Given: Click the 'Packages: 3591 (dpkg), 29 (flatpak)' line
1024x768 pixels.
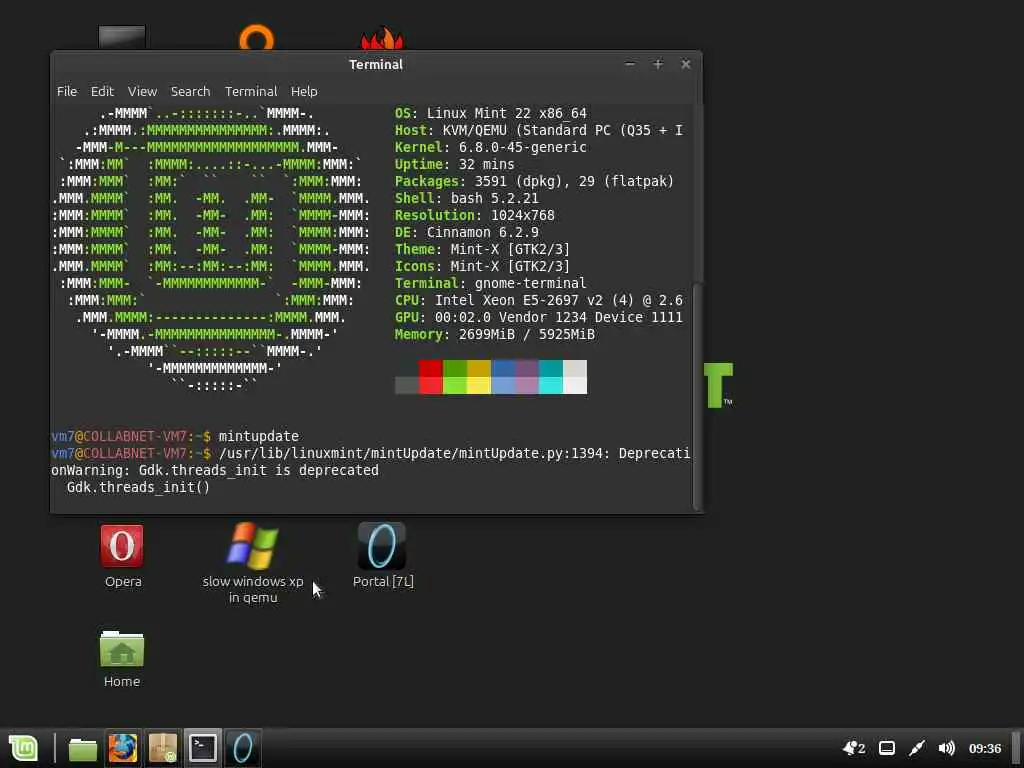Looking at the screenshot, I should (x=534, y=181).
